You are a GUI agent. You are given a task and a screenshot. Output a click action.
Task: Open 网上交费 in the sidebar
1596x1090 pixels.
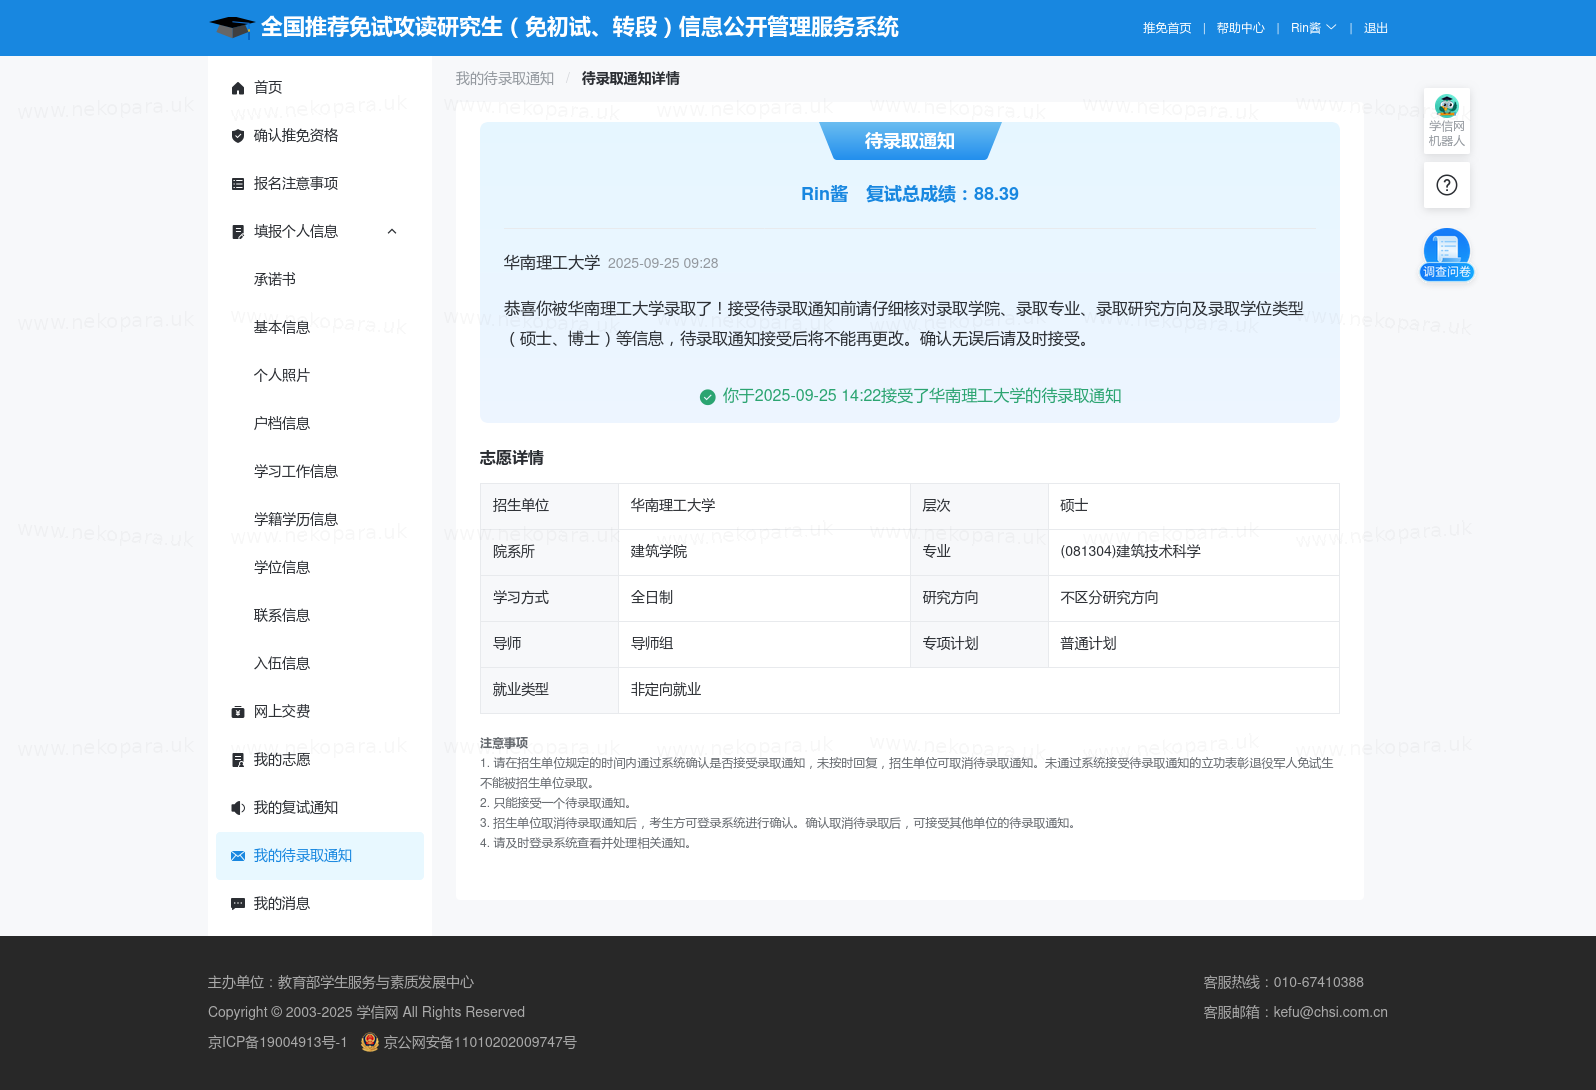tap(281, 712)
